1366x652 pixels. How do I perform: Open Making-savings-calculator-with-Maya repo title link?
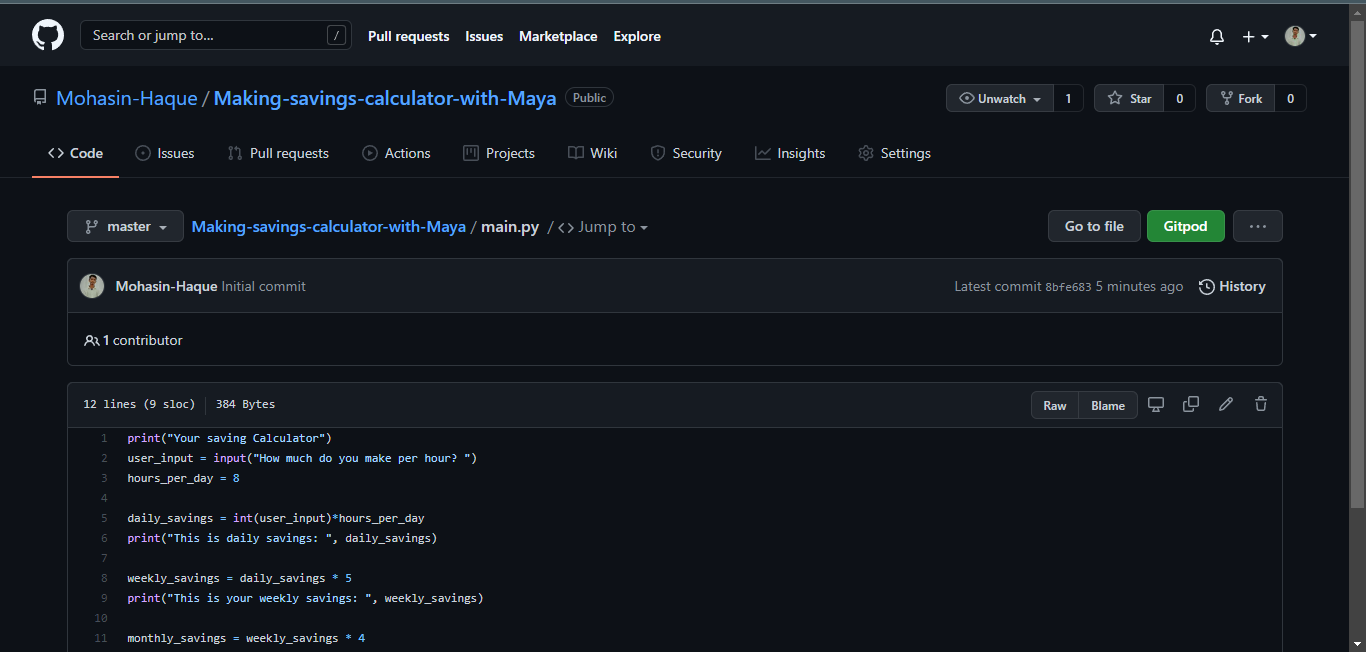click(x=385, y=98)
